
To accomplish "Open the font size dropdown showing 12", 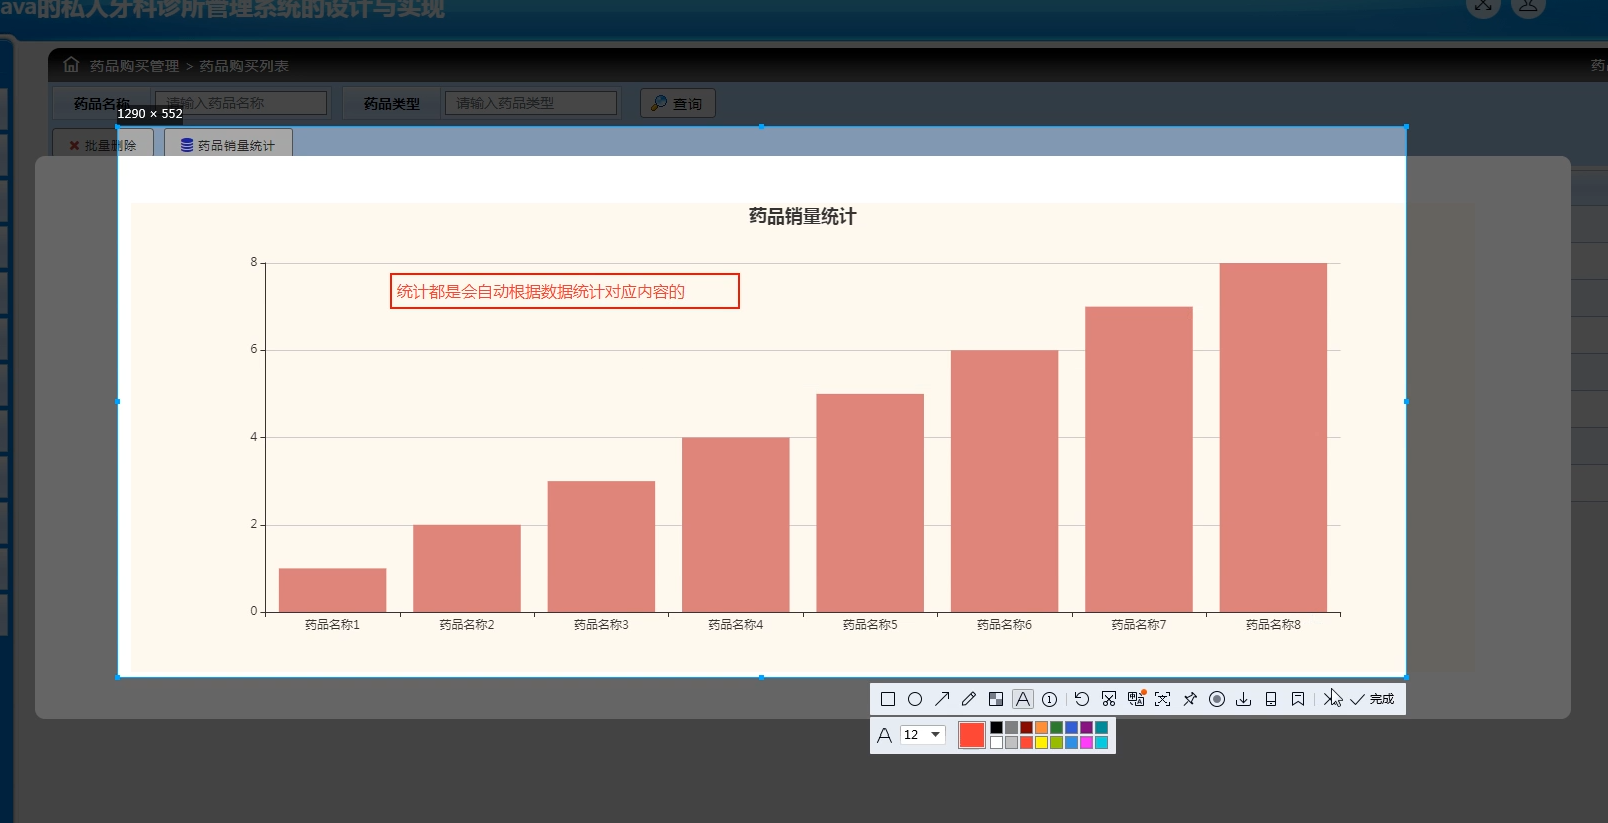I will tap(923, 734).
